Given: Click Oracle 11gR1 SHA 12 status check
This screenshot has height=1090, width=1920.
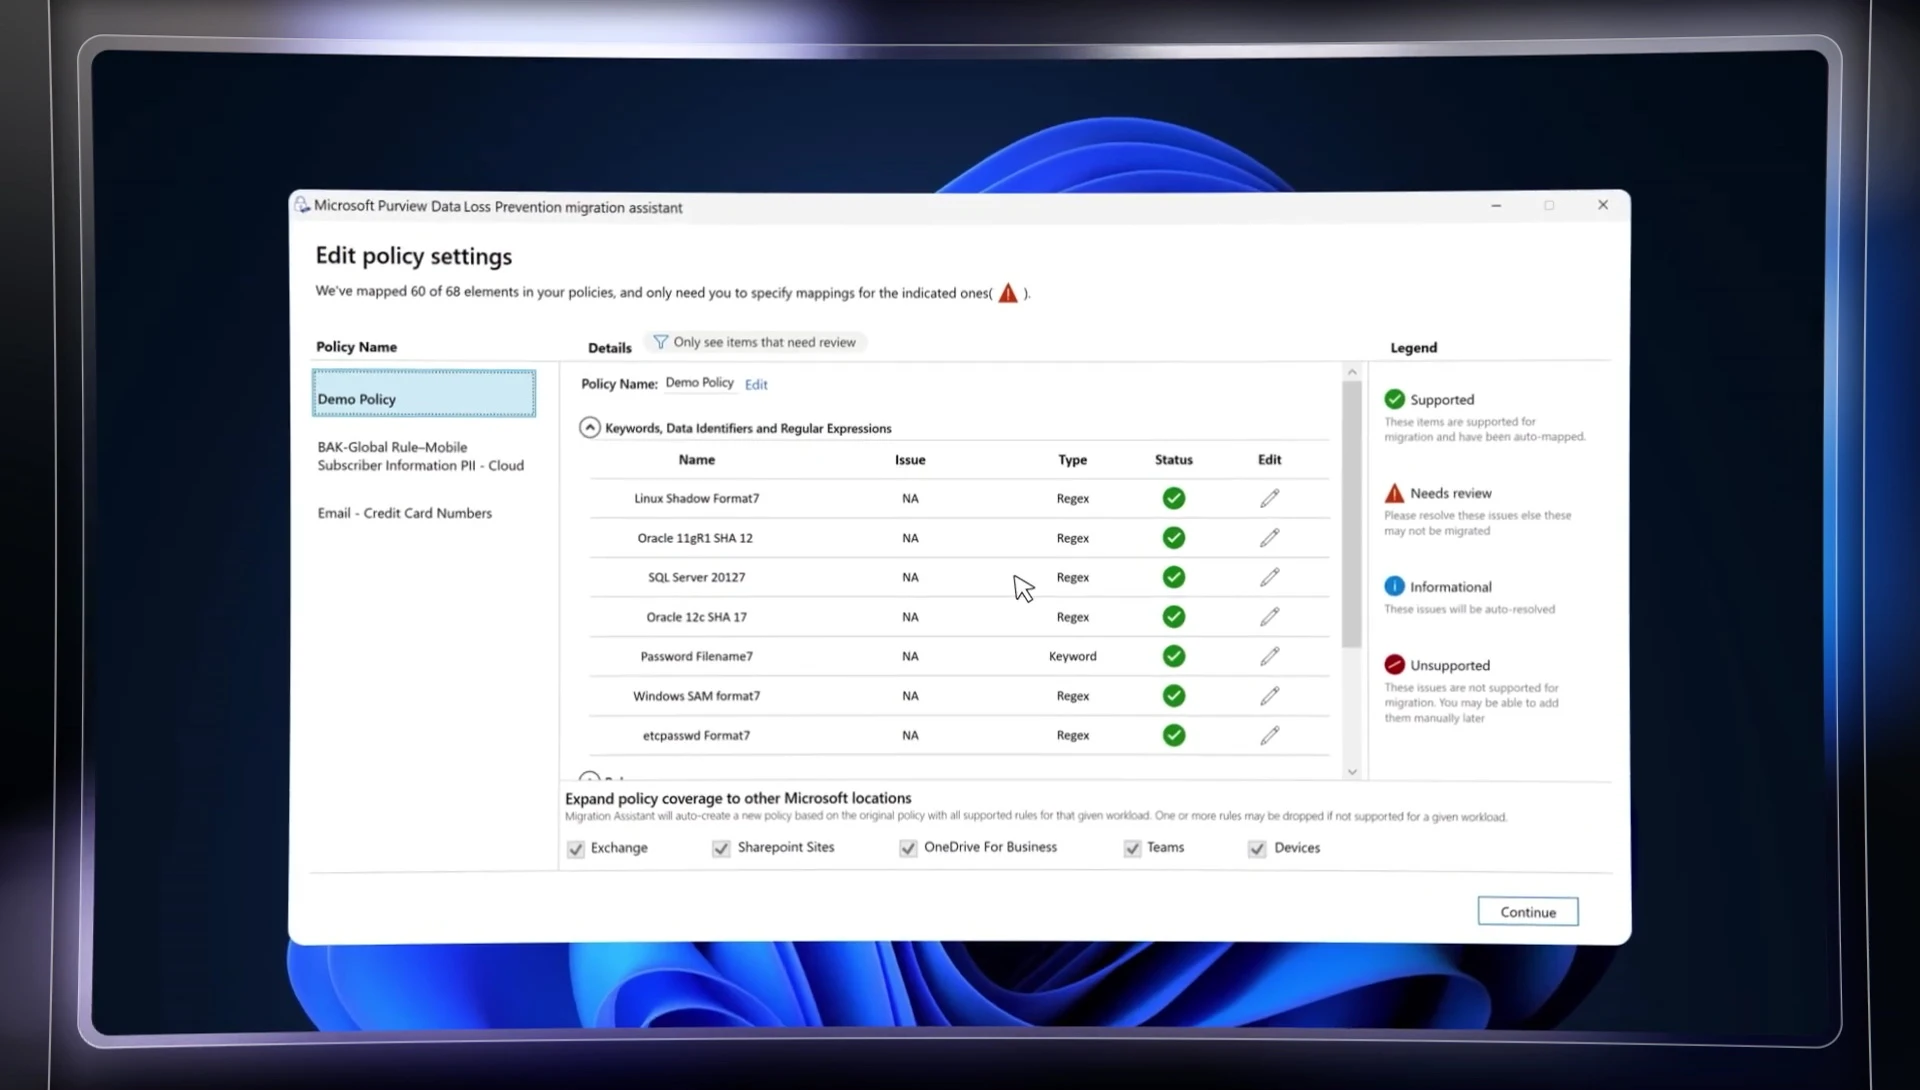Looking at the screenshot, I should 1174,538.
